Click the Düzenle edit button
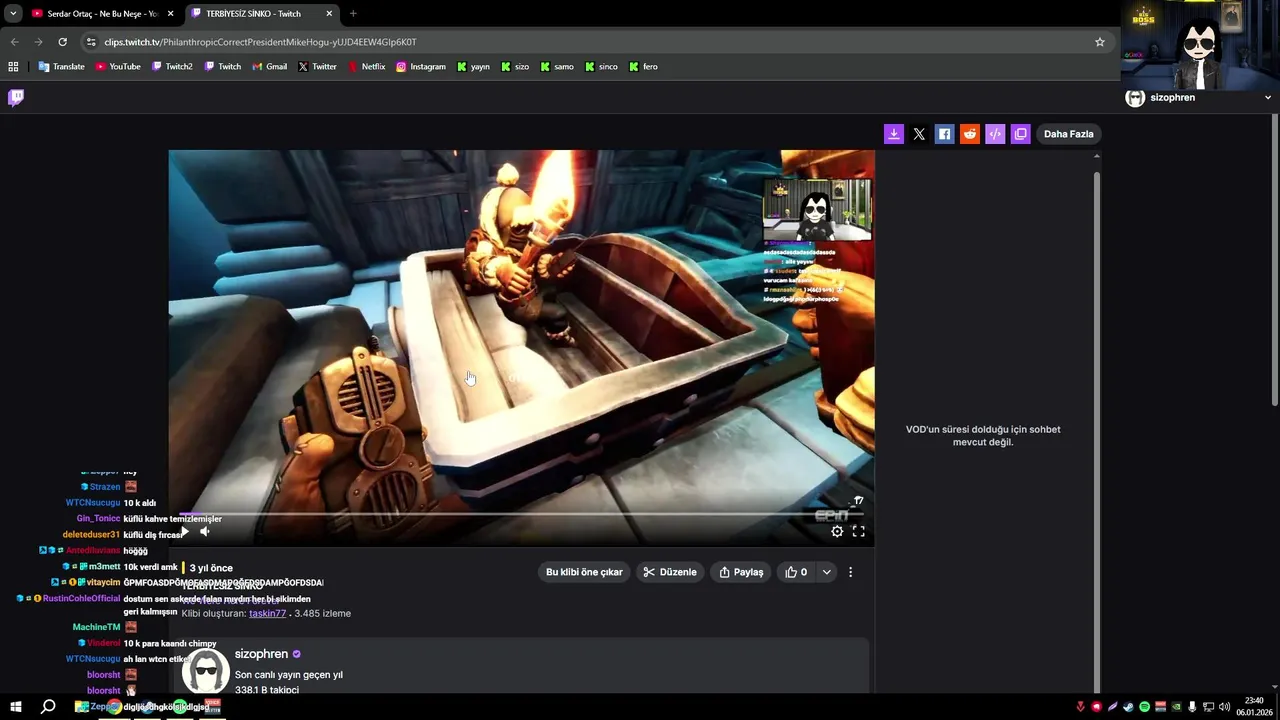1280x720 pixels. (x=670, y=572)
